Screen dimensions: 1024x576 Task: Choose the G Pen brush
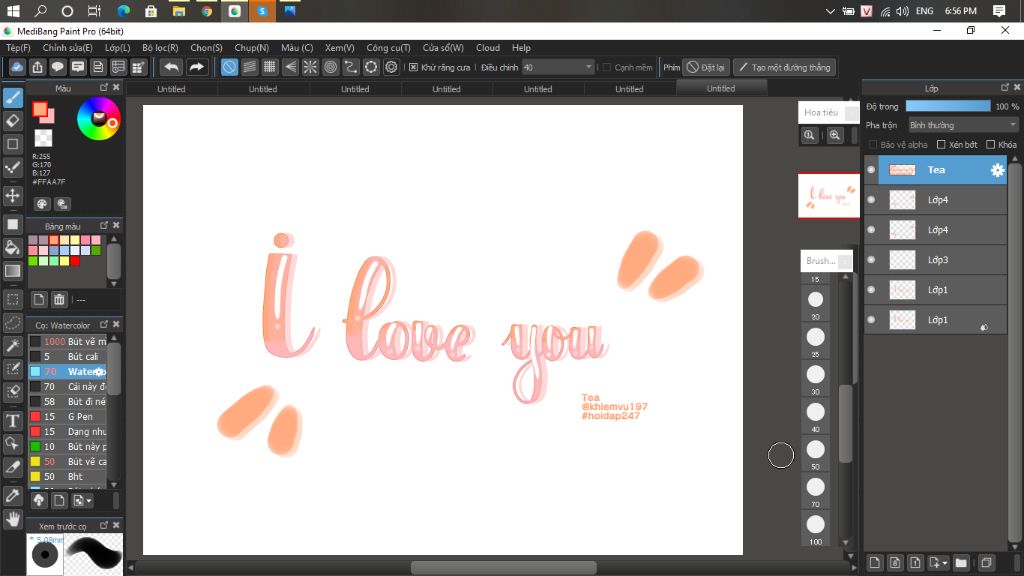click(x=67, y=417)
